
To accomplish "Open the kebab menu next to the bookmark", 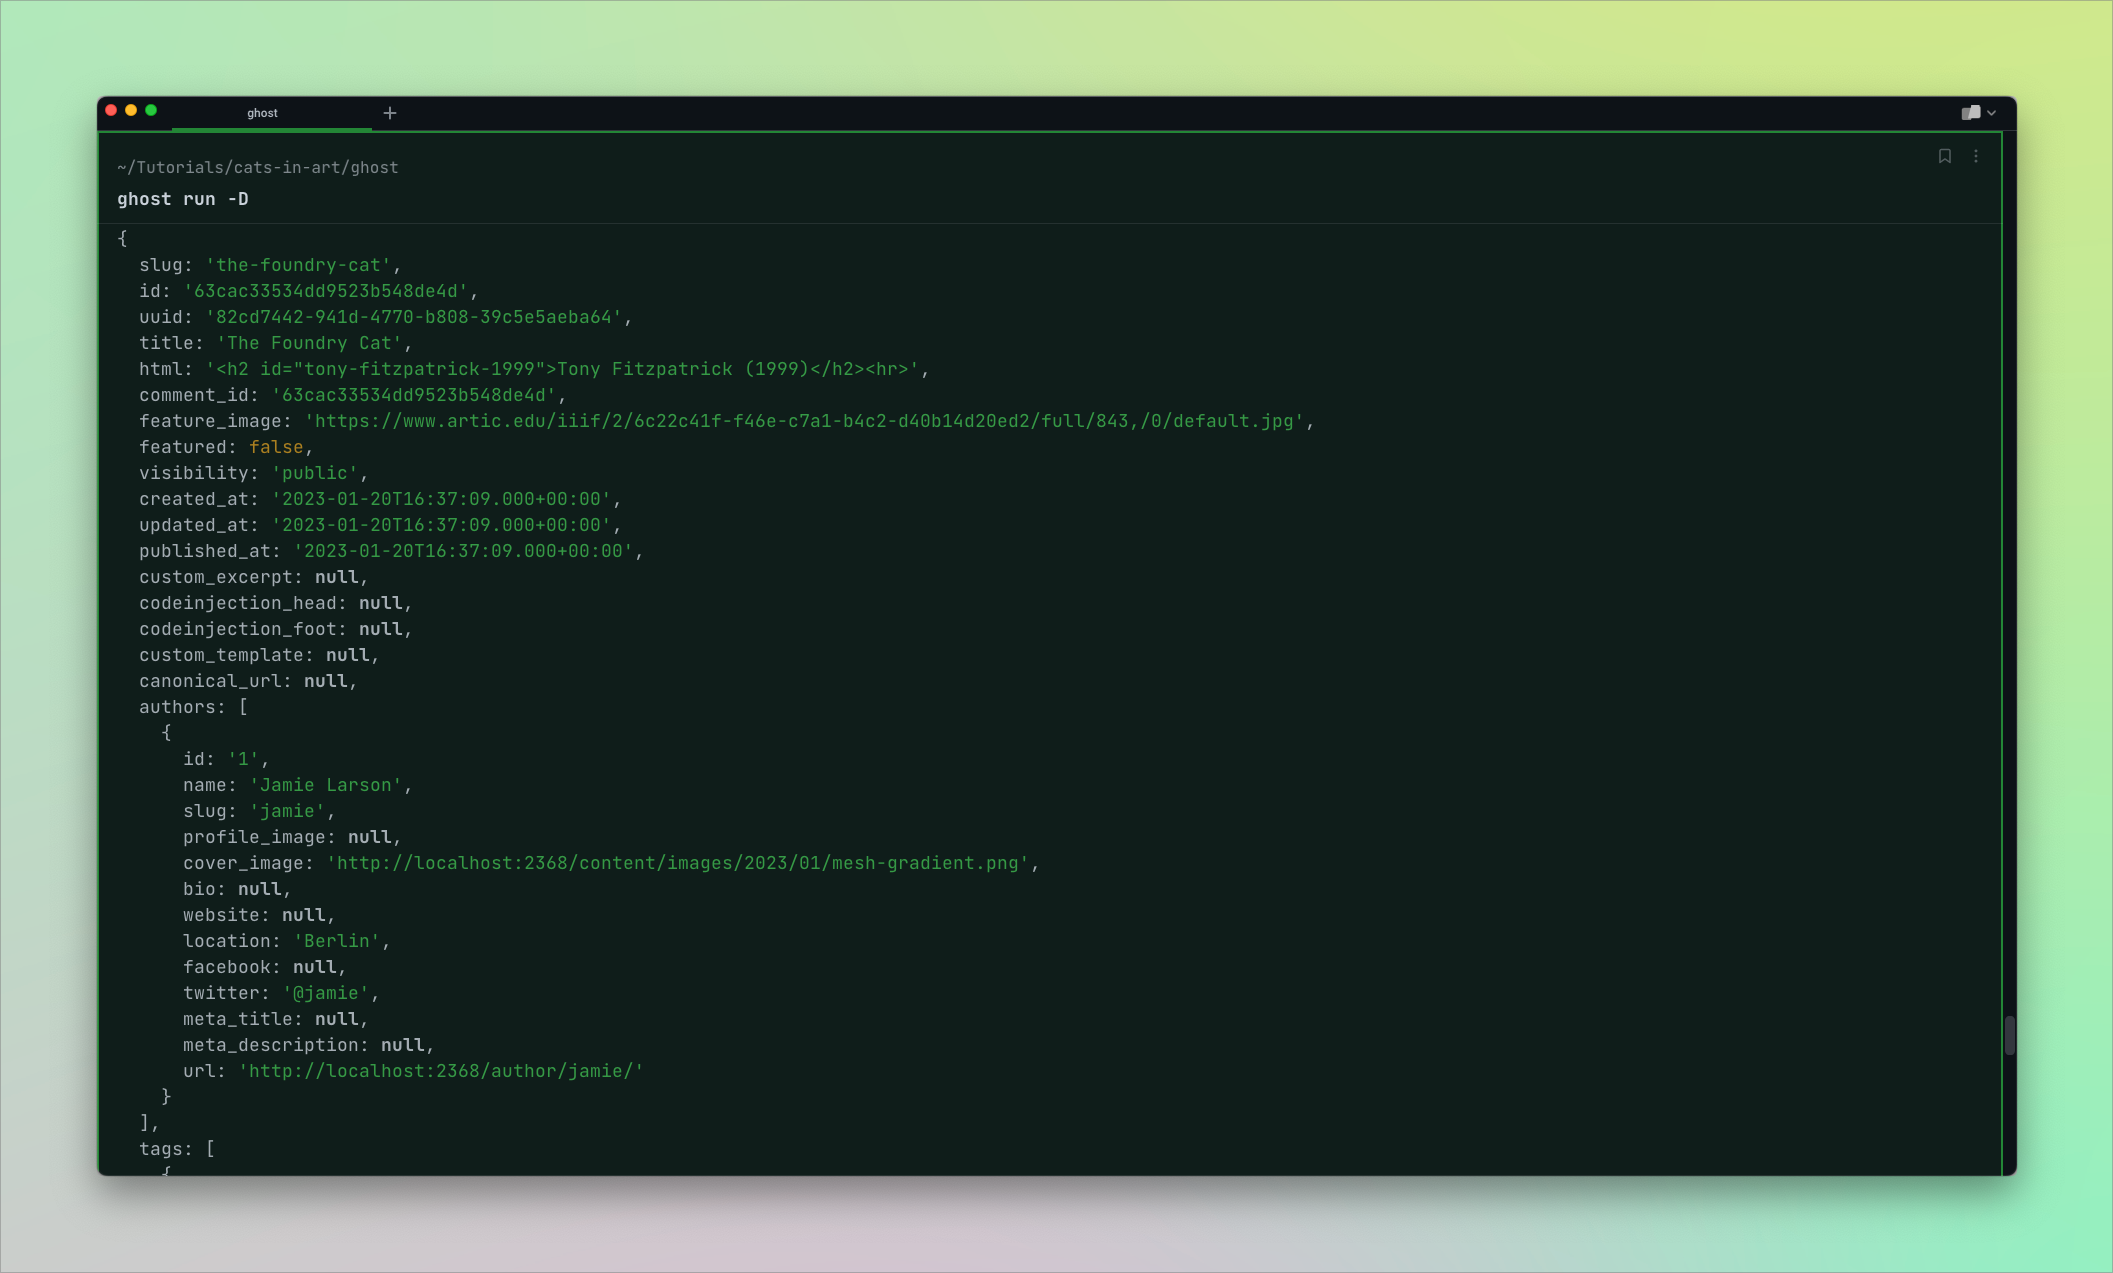I will click(1975, 156).
